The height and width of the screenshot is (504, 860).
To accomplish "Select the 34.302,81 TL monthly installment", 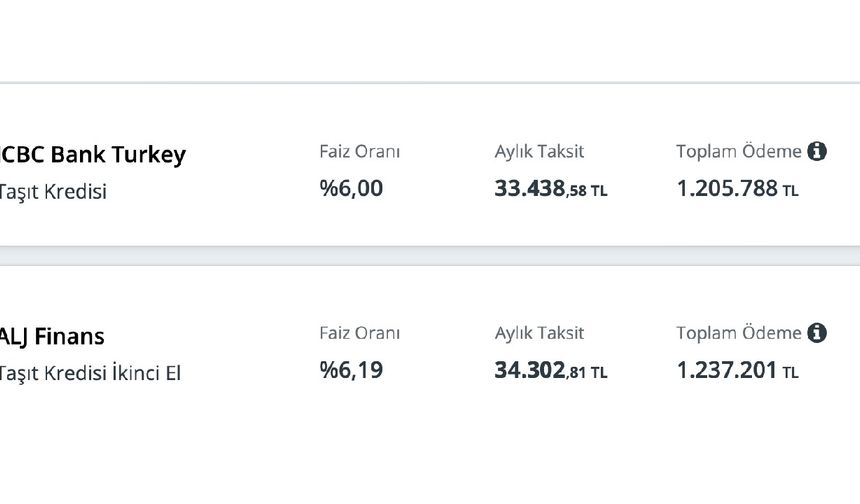I will [550, 371].
